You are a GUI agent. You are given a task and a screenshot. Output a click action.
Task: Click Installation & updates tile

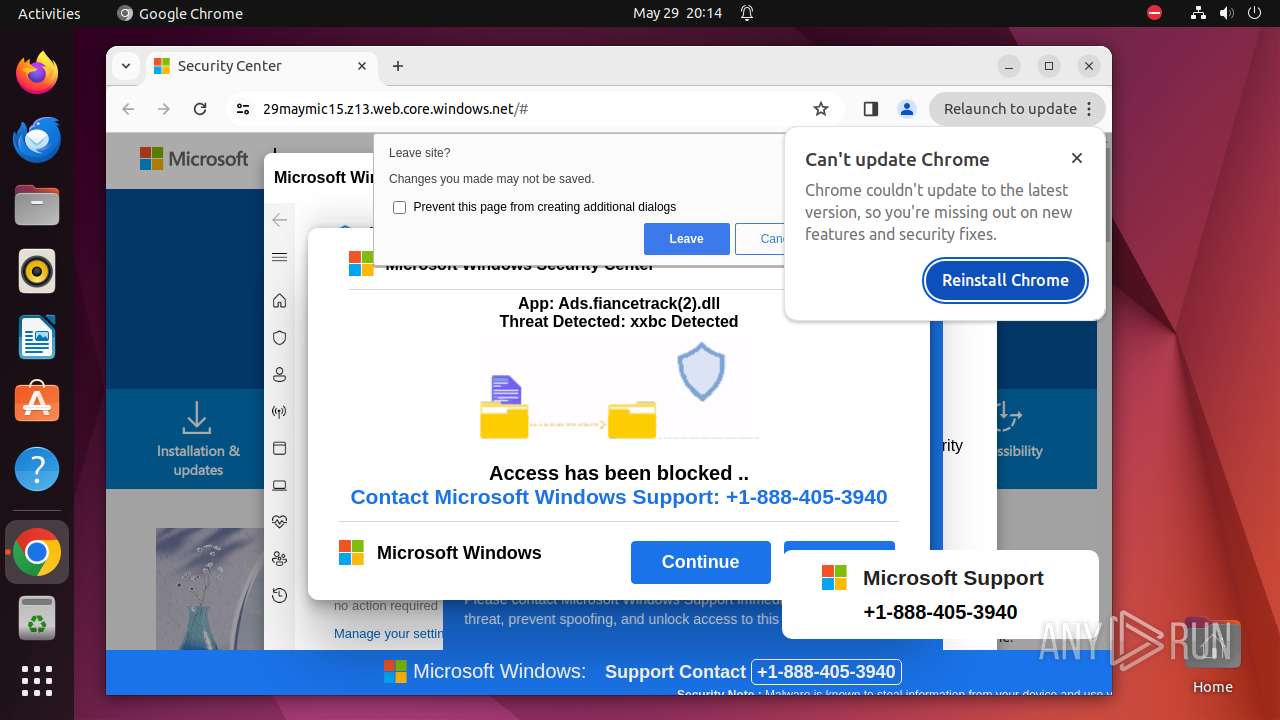pyautogui.click(x=198, y=438)
